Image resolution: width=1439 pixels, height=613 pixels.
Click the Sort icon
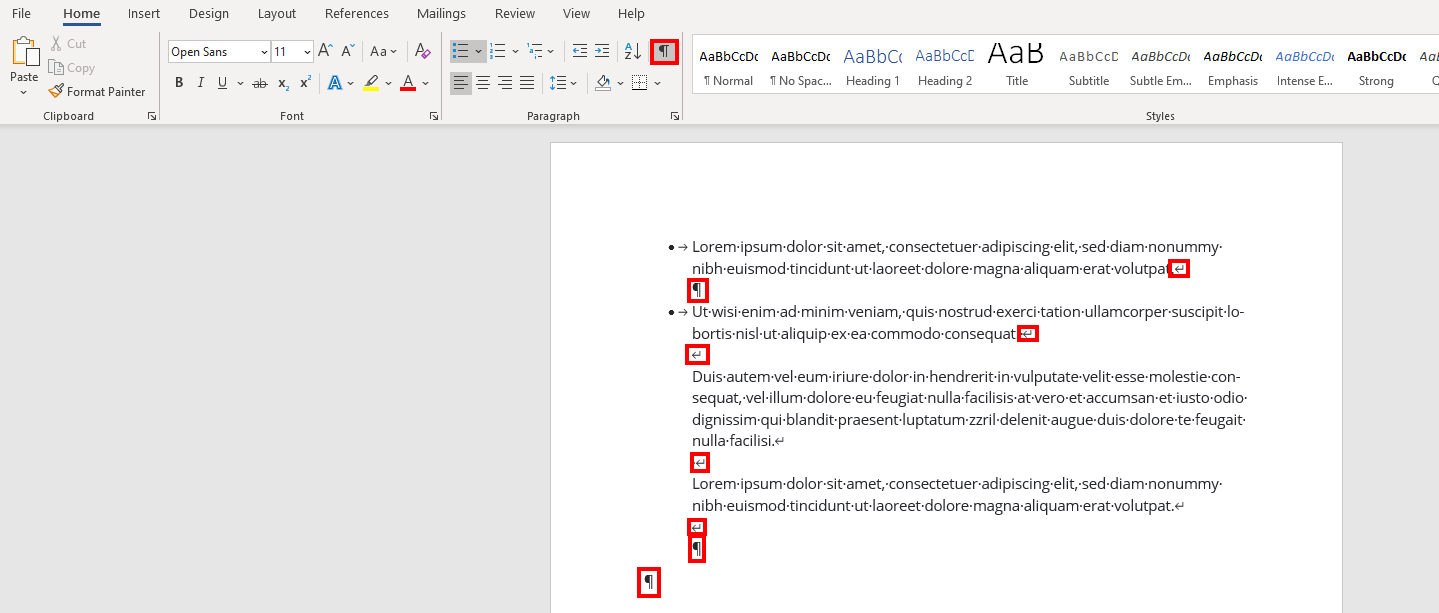[632, 52]
